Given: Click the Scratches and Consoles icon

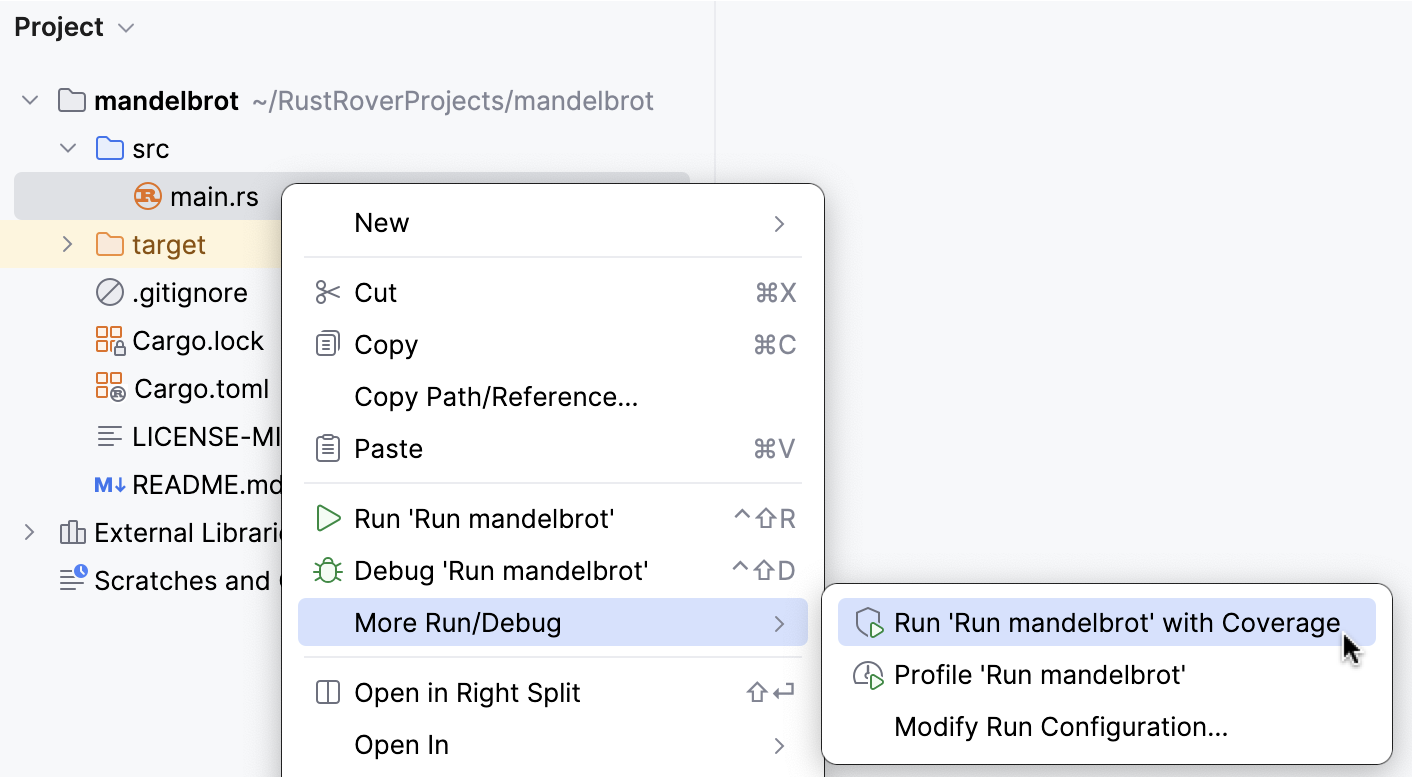Looking at the screenshot, I should coord(72,580).
